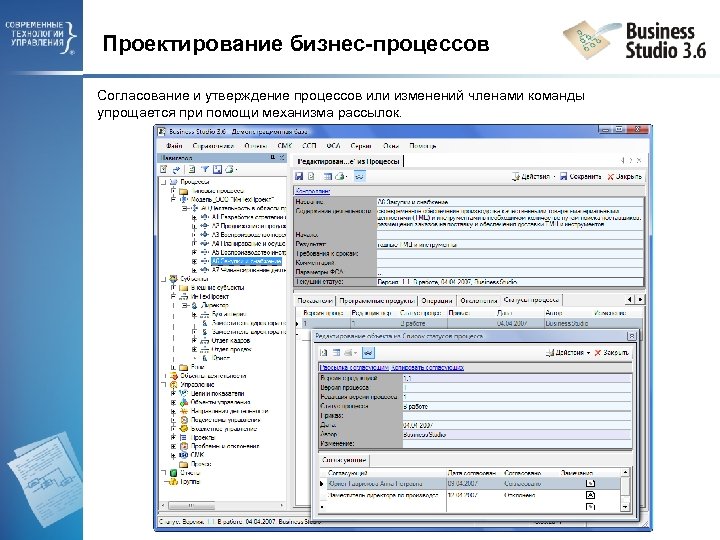This screenshot has height=540, width=720.
Task: Switch to the Показатели tab
Action: [315, 301]
